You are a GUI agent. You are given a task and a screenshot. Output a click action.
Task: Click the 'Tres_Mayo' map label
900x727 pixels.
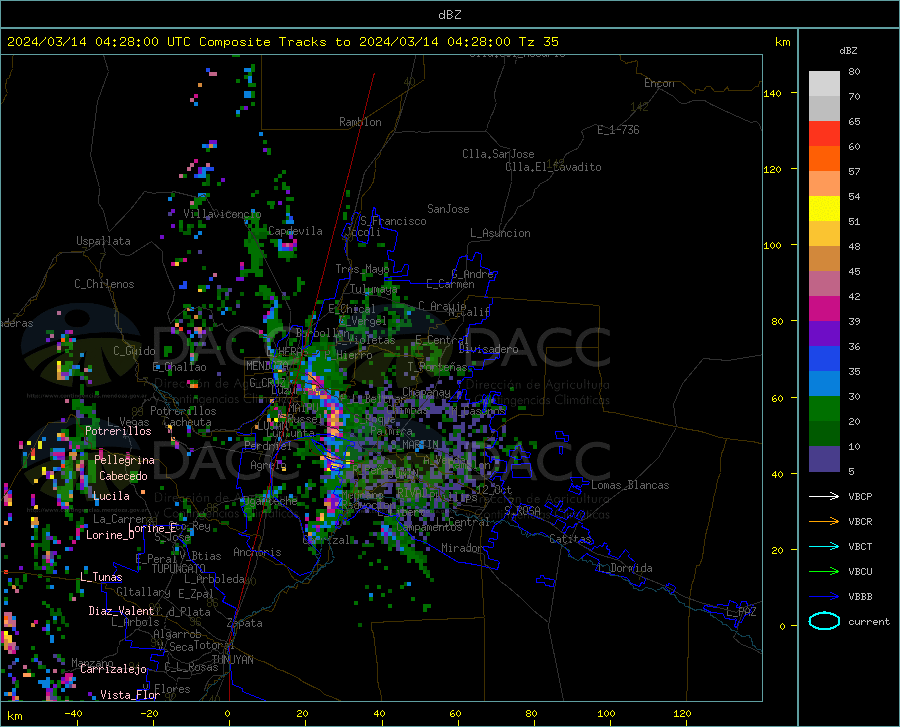click(362, 269)
